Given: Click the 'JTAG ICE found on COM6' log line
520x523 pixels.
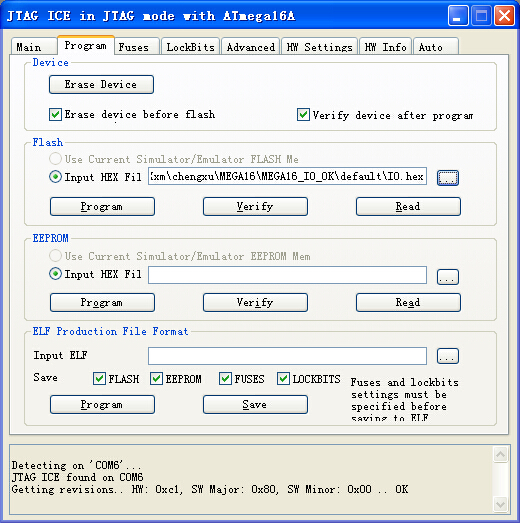Looking at the screenshot, I should pyautogui.click(x=77, y=477).
